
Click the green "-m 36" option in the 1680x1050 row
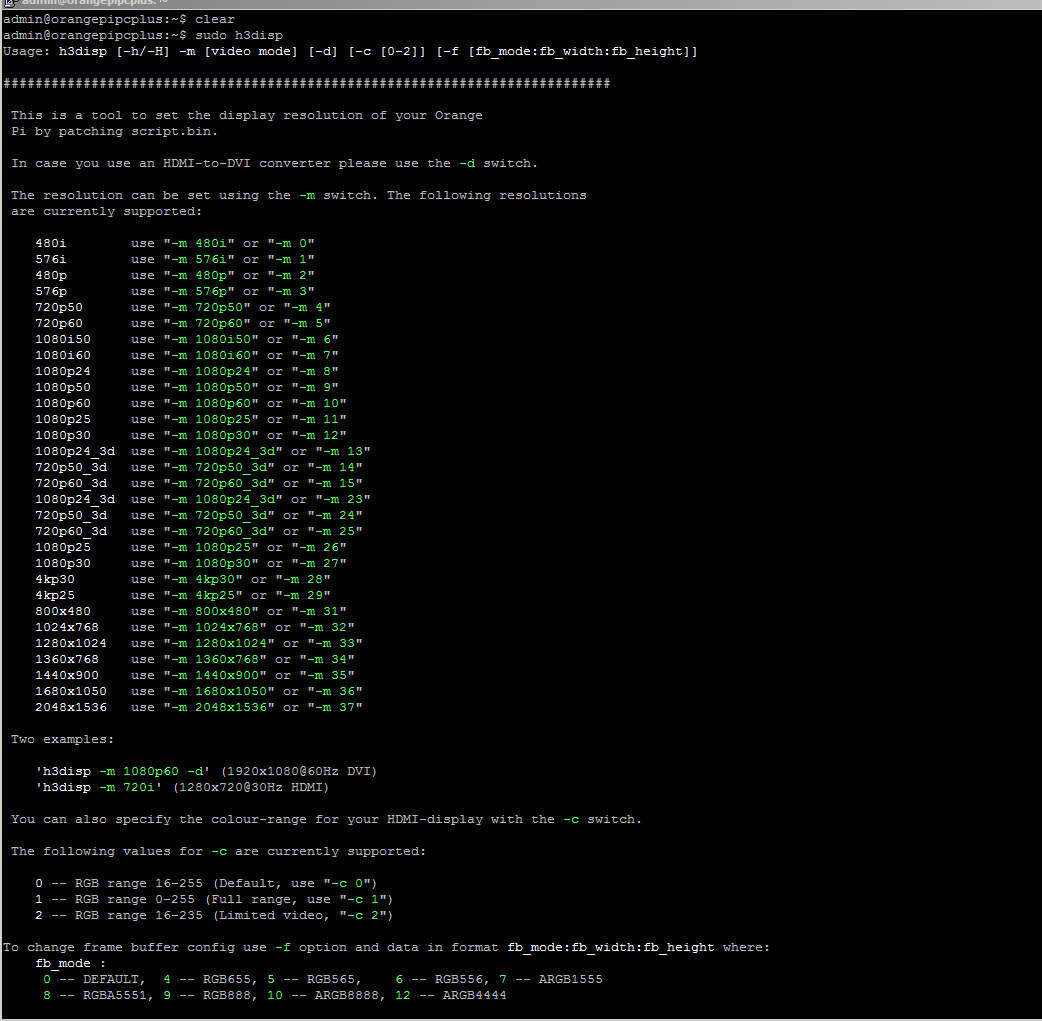point(335,691)
